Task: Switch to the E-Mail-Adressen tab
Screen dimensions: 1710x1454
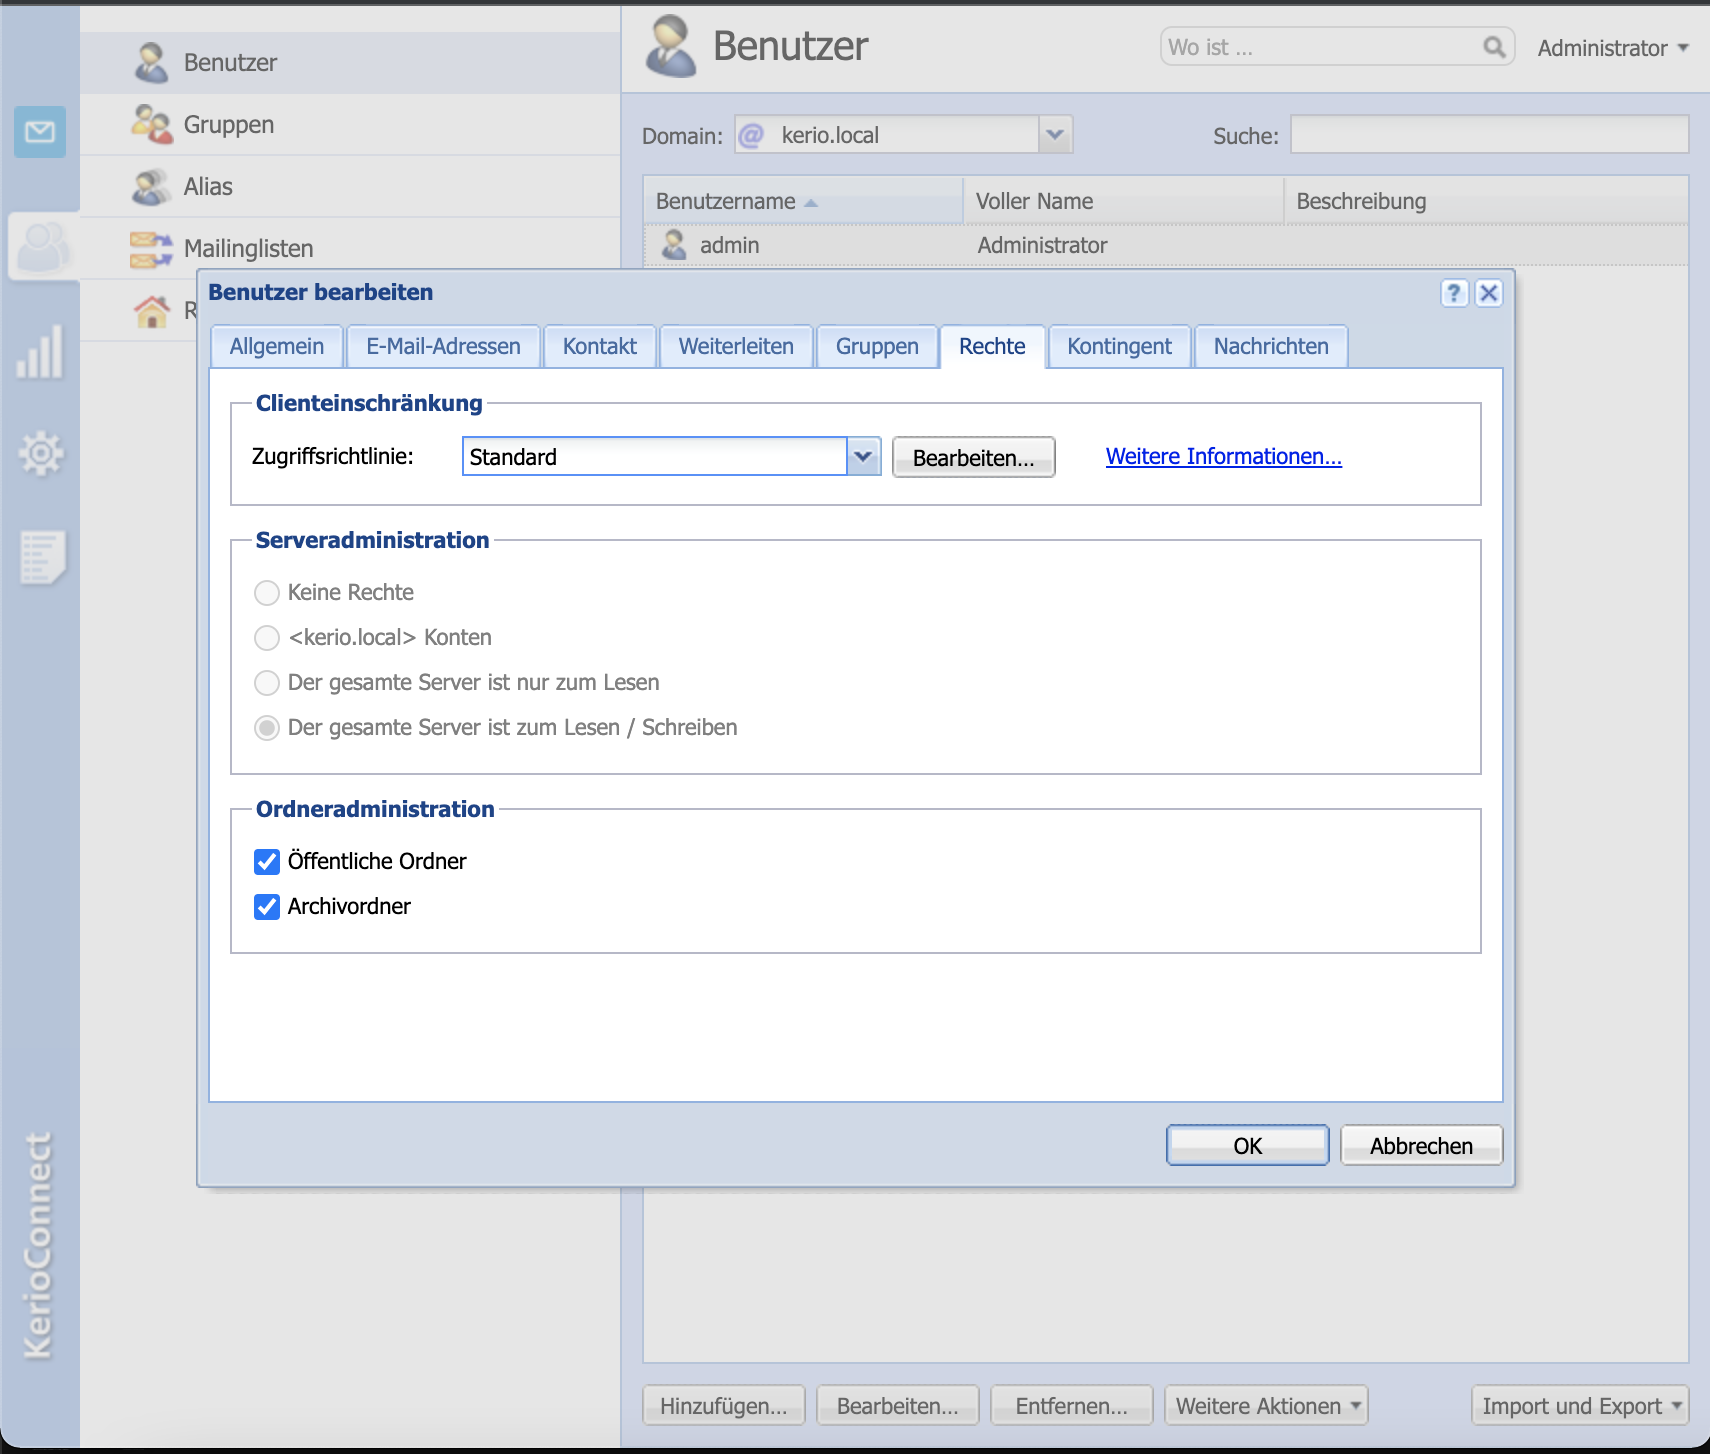Action: (x=443, y=347)
